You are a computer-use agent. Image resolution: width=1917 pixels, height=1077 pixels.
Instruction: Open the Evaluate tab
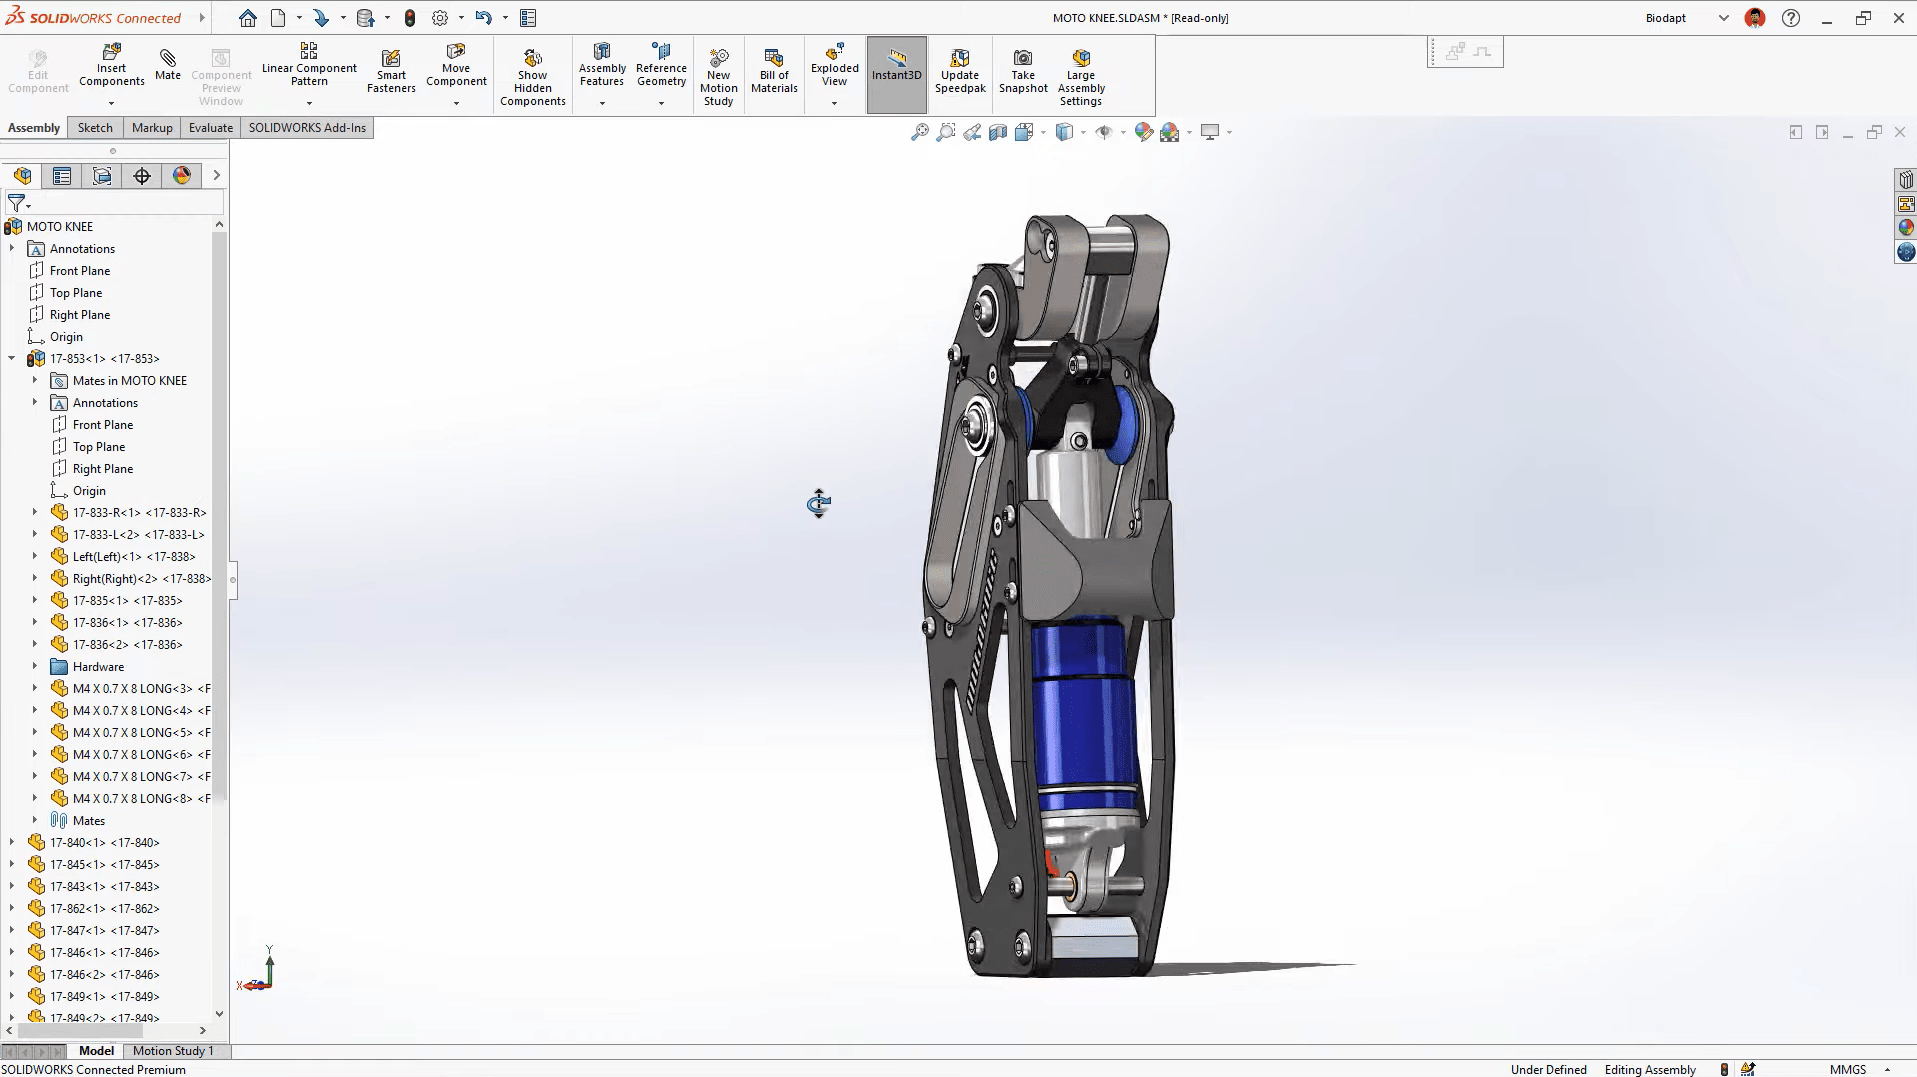pyautogui.click(x=211, y=127)
